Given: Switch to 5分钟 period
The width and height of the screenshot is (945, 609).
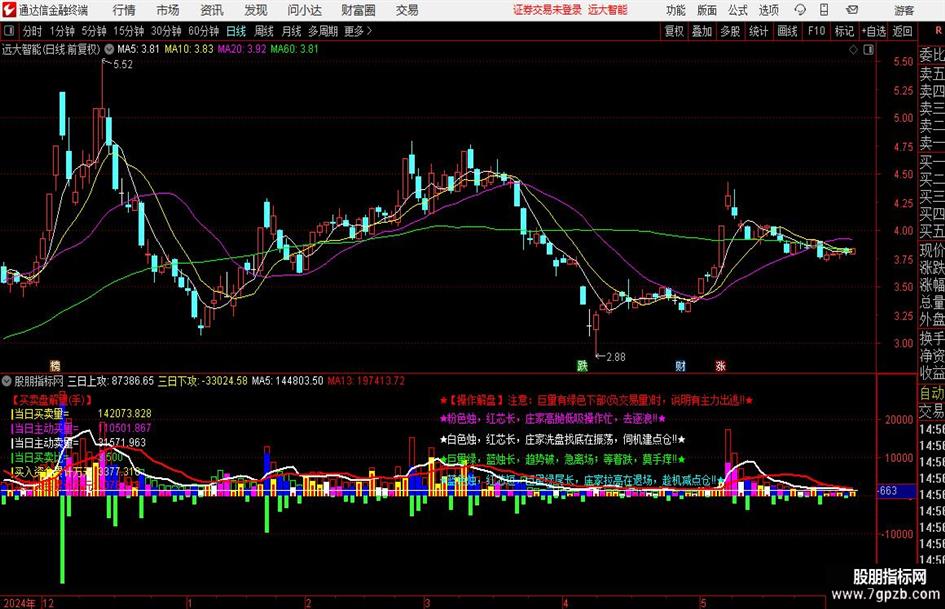Looking at the screenshot, I should point(94,31).
